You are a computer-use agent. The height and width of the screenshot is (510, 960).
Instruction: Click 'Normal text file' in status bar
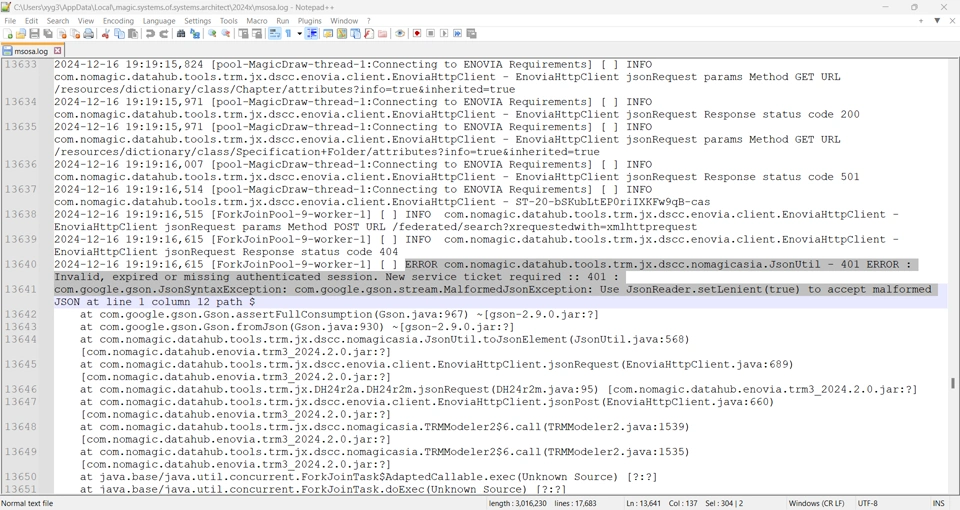[x=28, y=503]
